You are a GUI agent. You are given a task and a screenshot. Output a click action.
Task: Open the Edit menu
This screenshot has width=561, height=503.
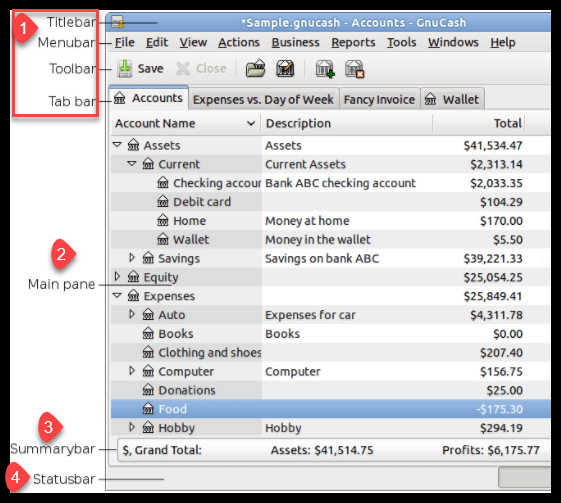coord(157,42)
